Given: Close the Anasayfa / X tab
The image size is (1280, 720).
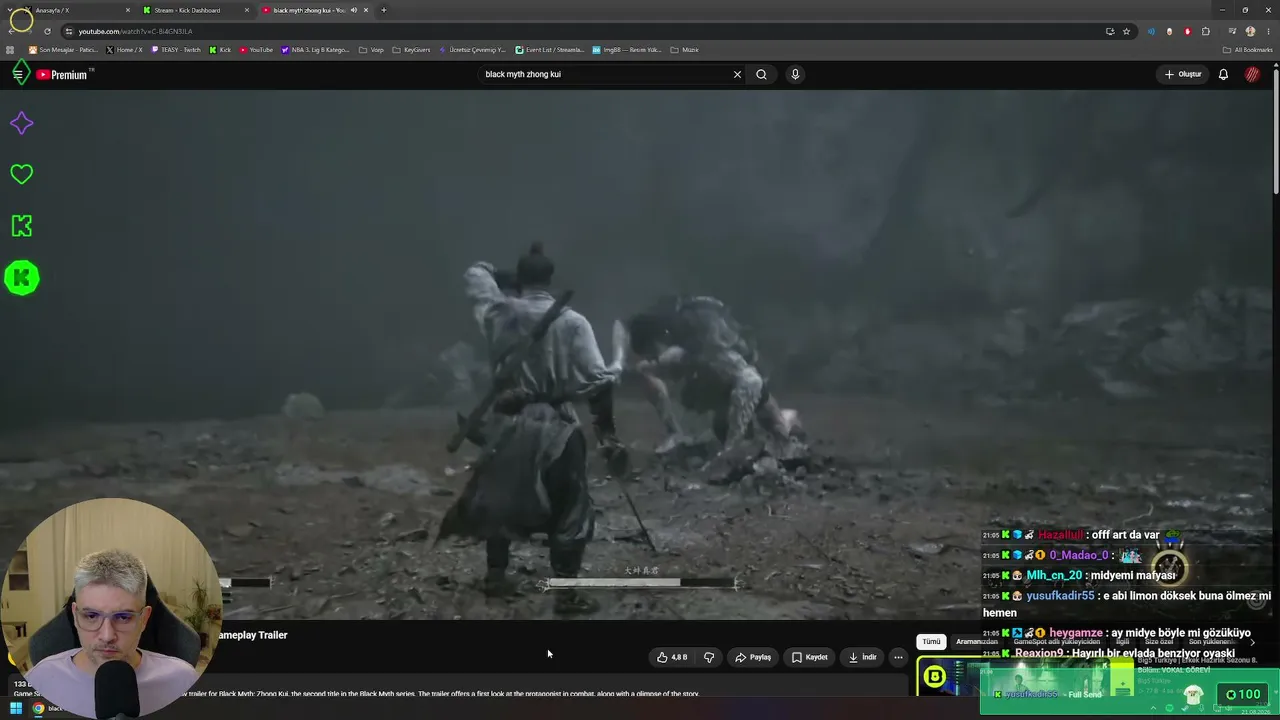Looking at the screenshot, I should 128,10.
